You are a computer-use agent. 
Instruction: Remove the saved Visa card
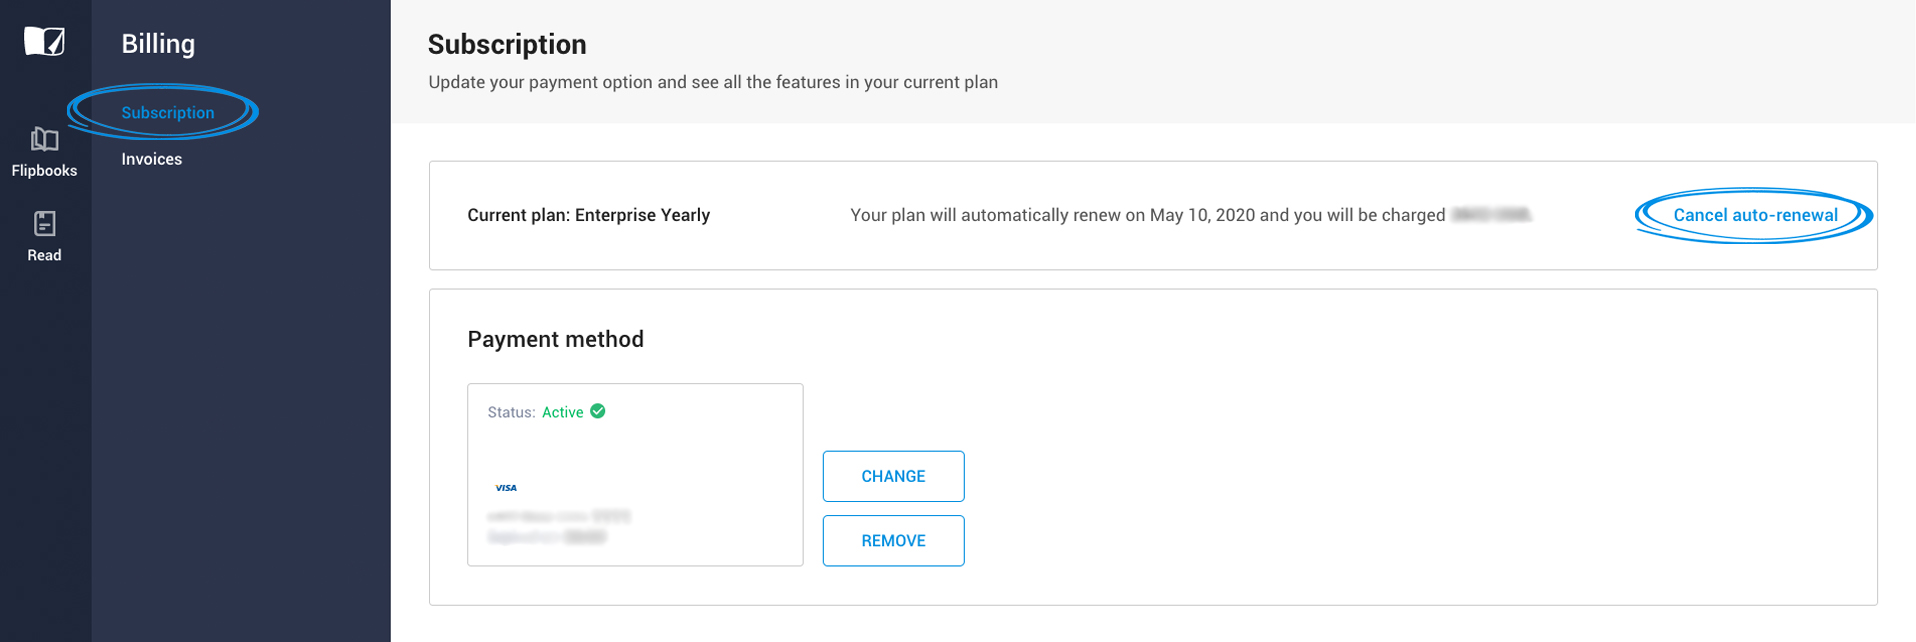click(893, 540)
